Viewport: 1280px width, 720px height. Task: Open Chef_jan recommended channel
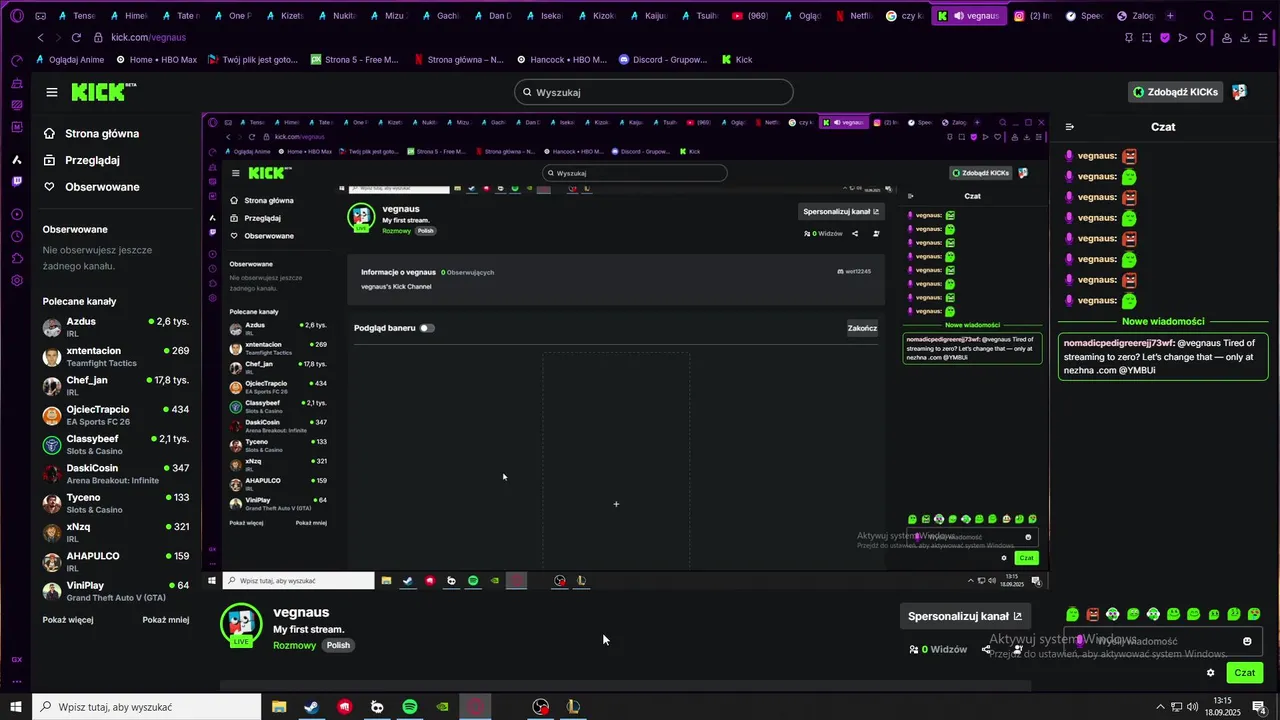tap(116, 386)
